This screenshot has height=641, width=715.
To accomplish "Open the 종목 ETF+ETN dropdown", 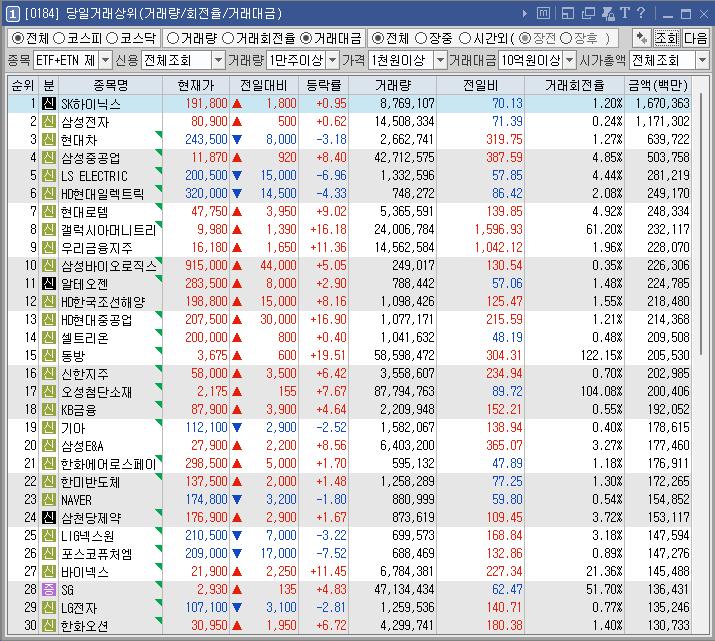I will pos(105,60).
